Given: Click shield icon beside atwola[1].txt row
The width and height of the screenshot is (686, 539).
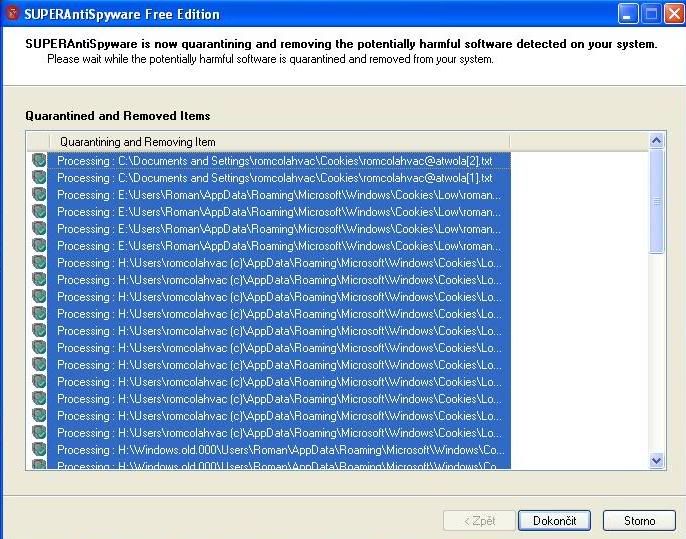Looking at the screenshot, I should [39, 177].
